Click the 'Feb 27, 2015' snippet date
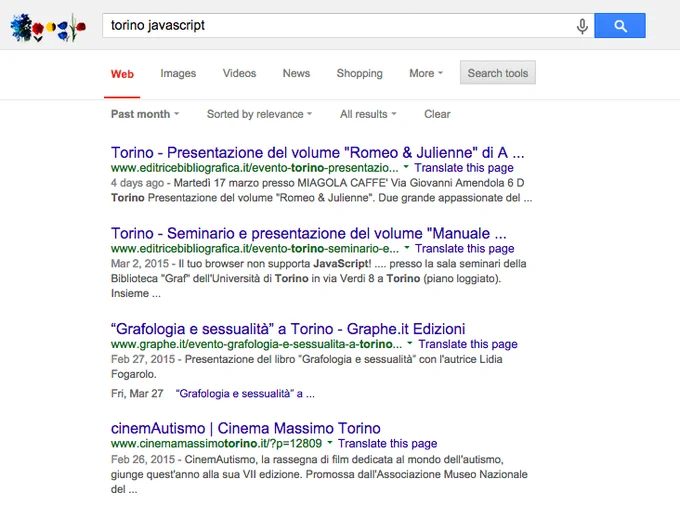 pyautogui.click(x=143, y=359)
